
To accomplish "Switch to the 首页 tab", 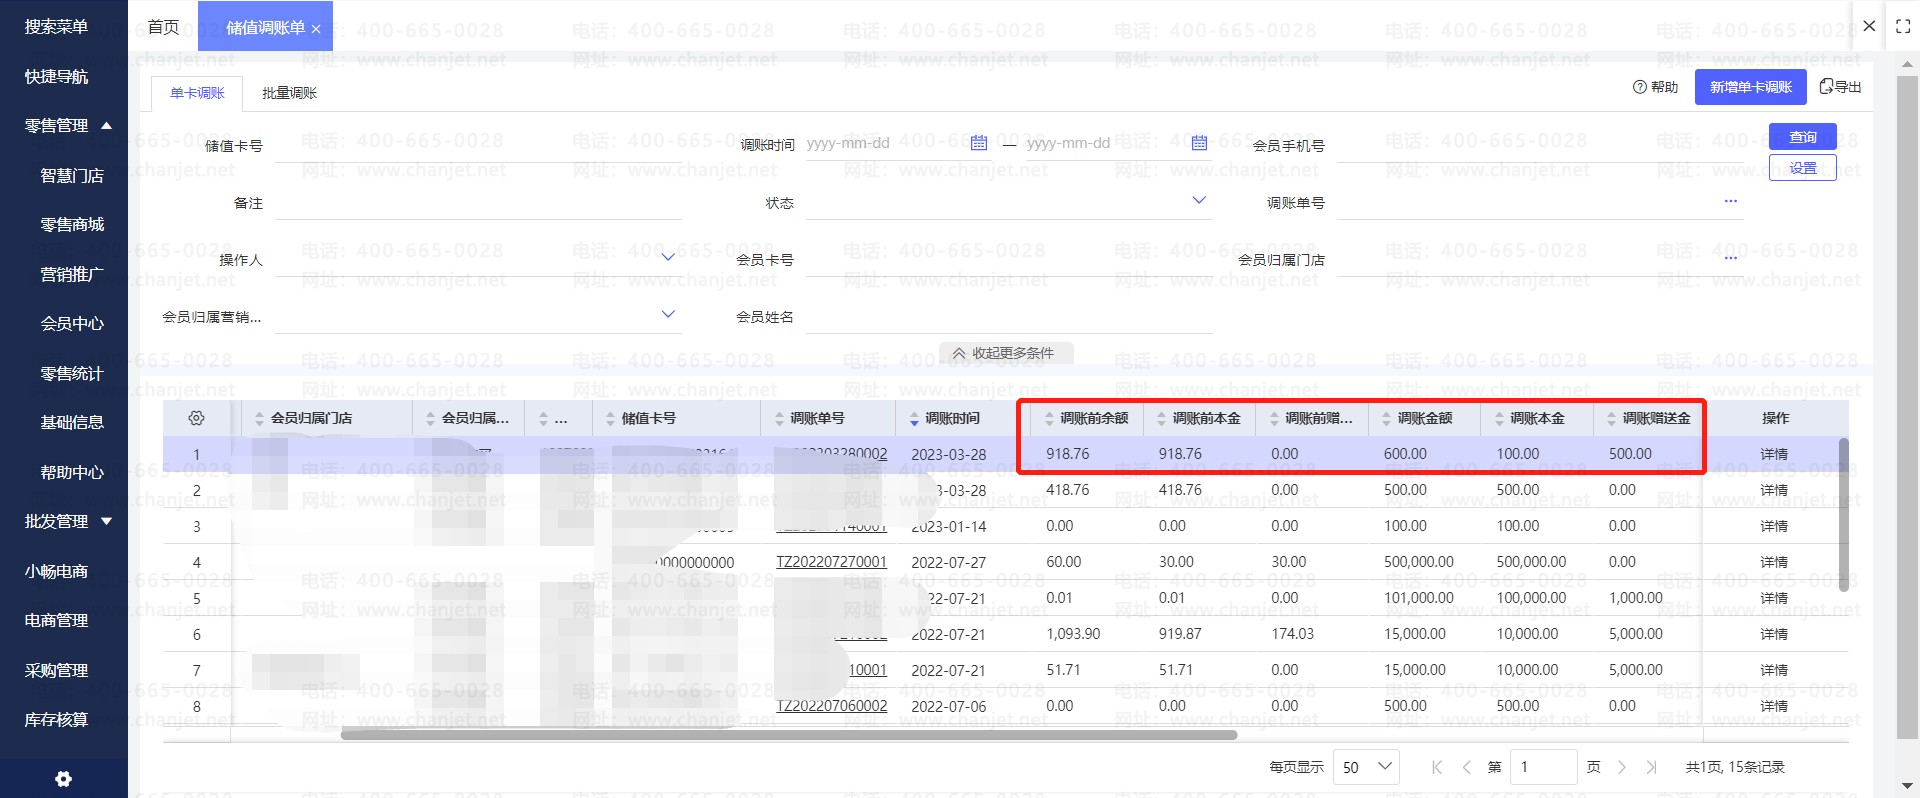I will pyautogui.click(x=163, y=27).
